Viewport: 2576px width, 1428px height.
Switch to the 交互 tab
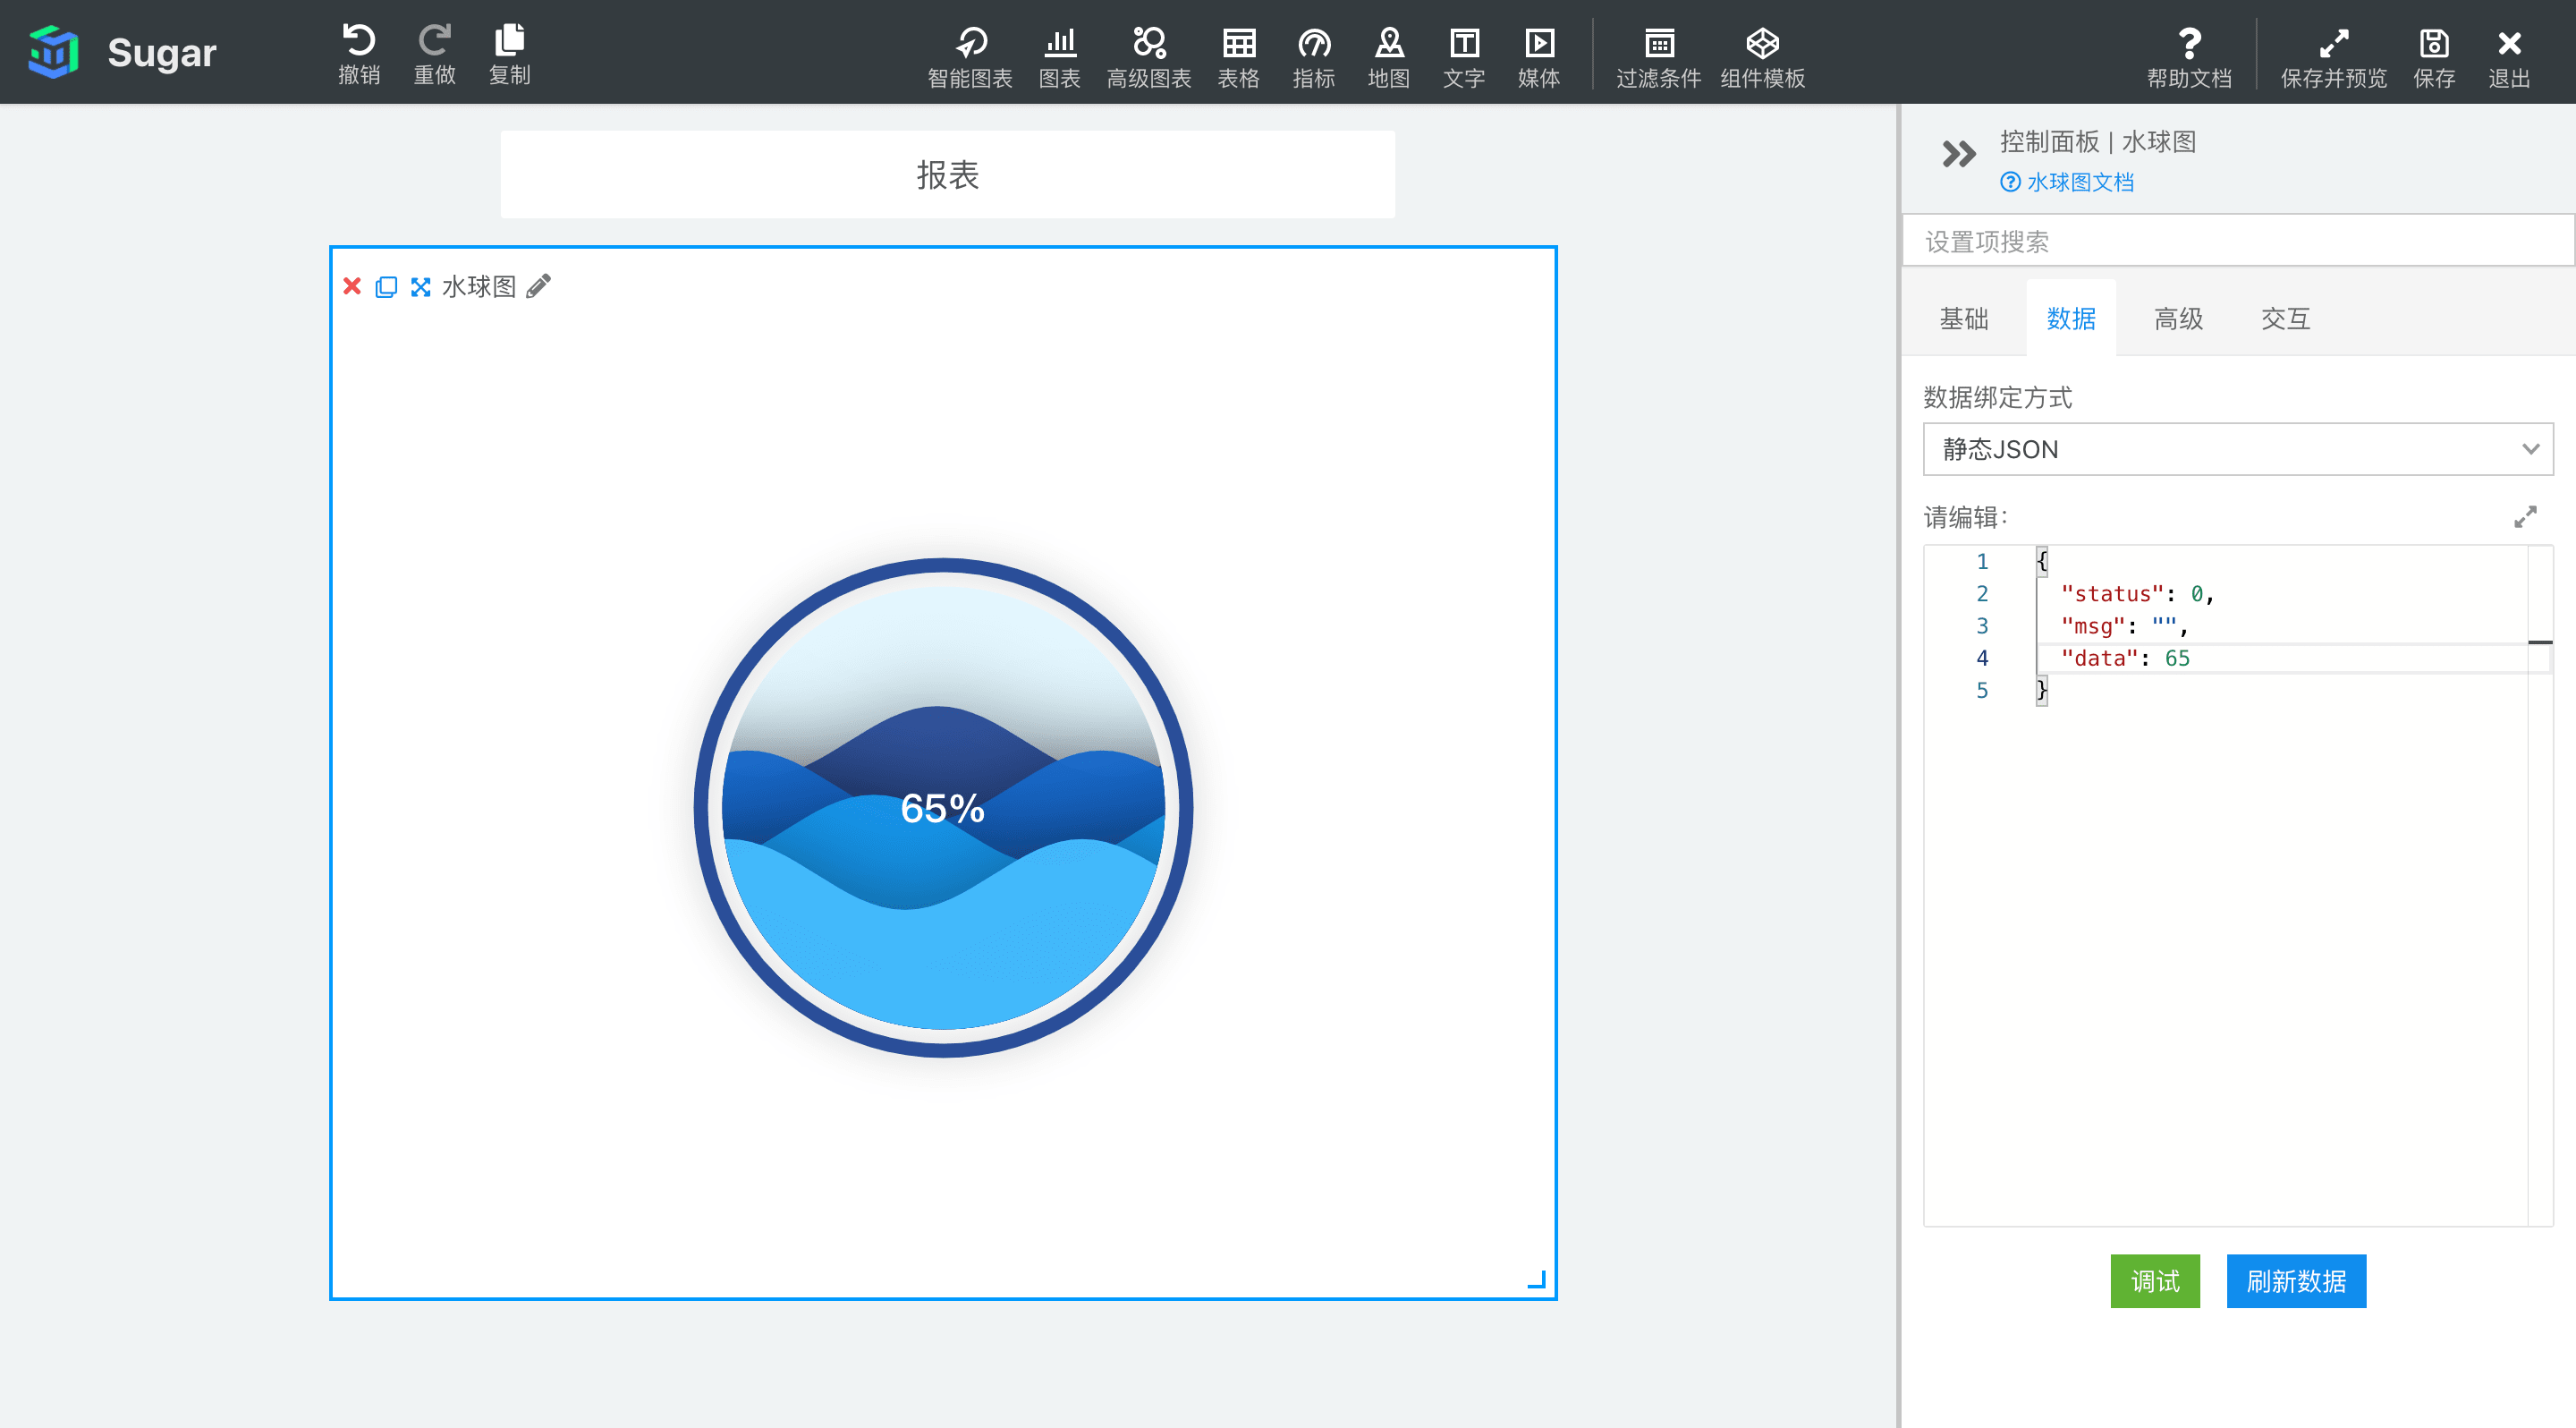click(2286, 318)
